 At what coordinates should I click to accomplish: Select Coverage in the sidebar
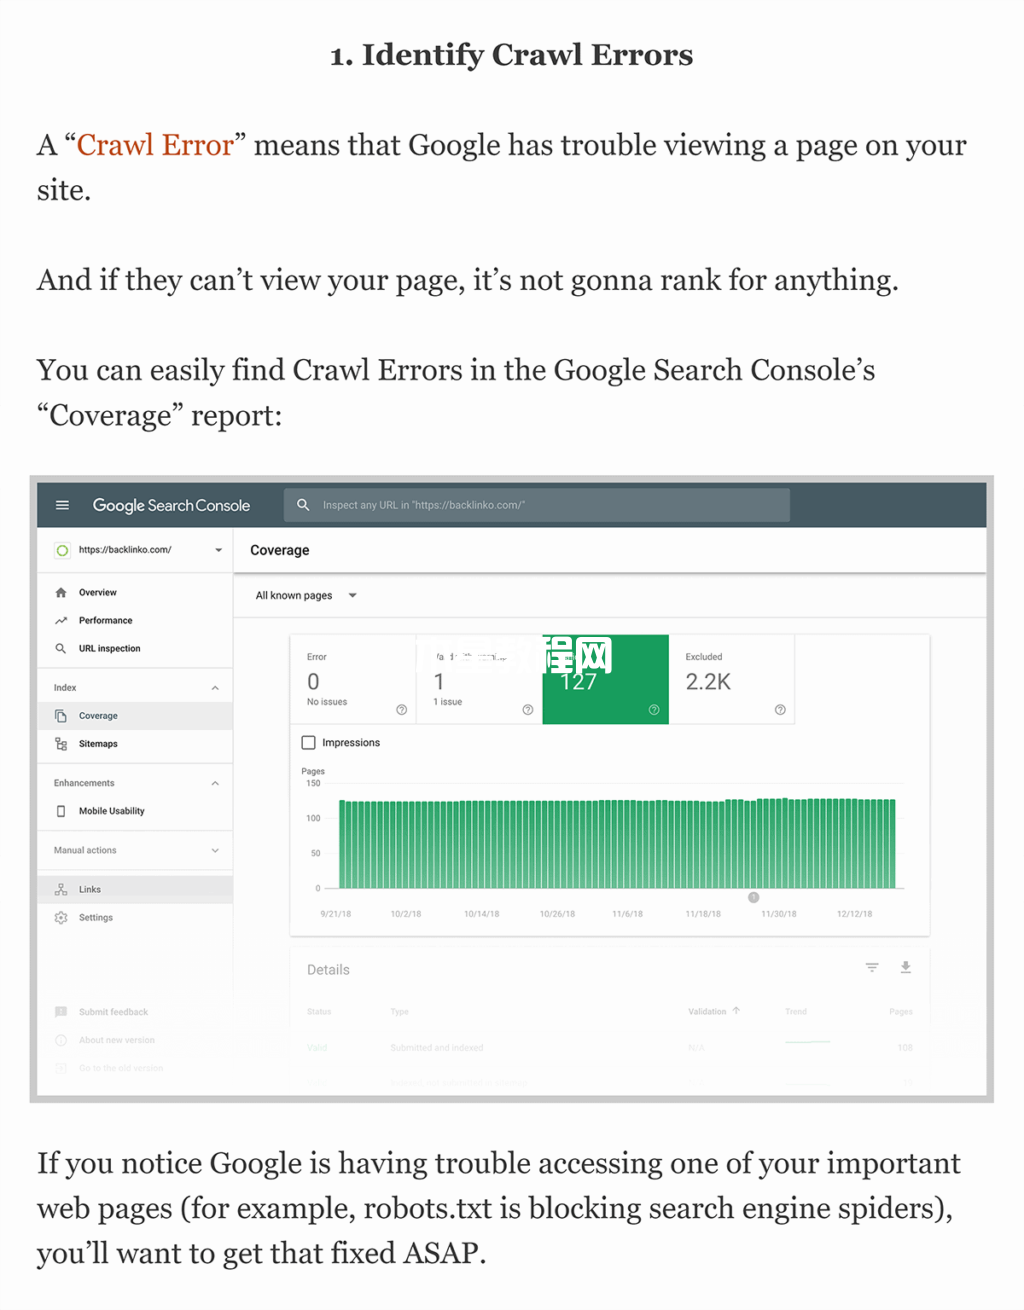click(x=135, y=716)
